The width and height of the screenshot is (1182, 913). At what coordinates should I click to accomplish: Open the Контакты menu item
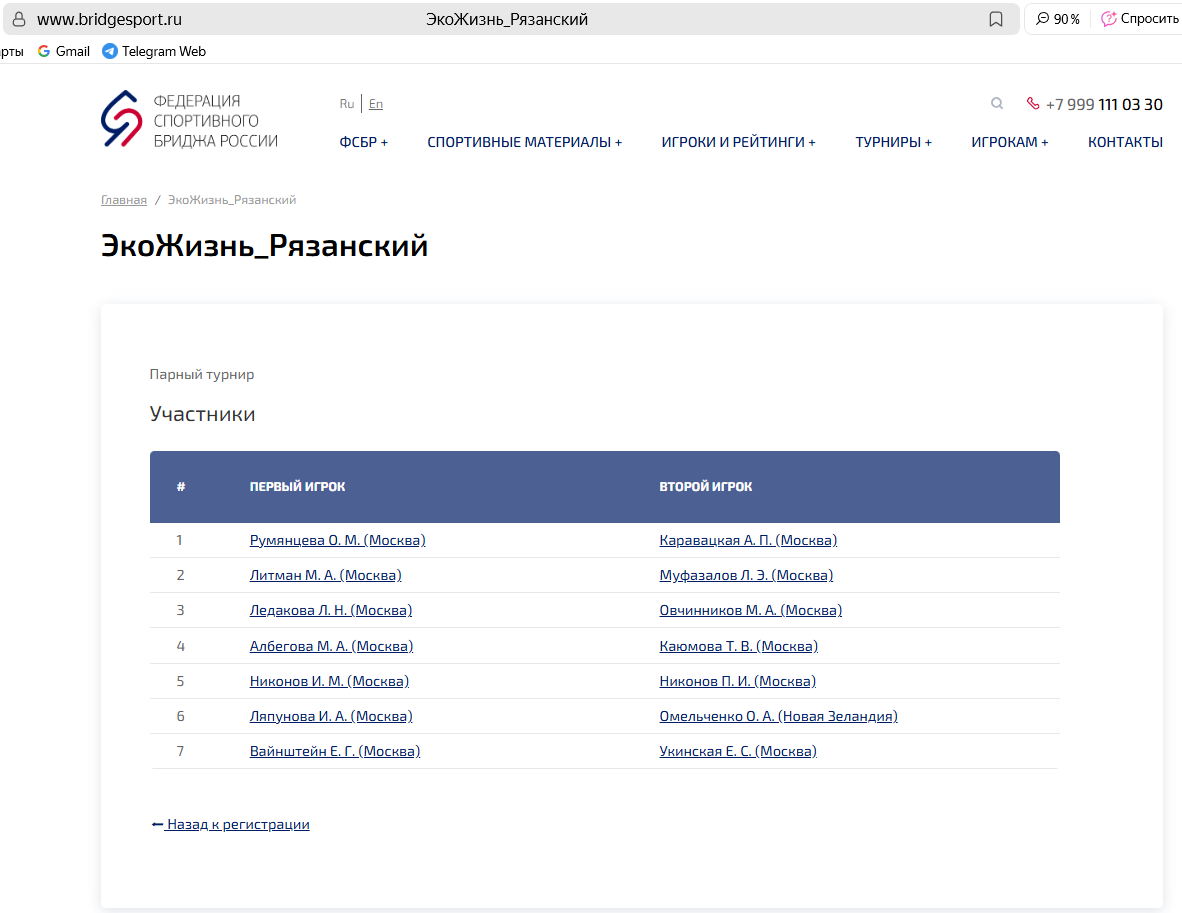[1125, 142]
